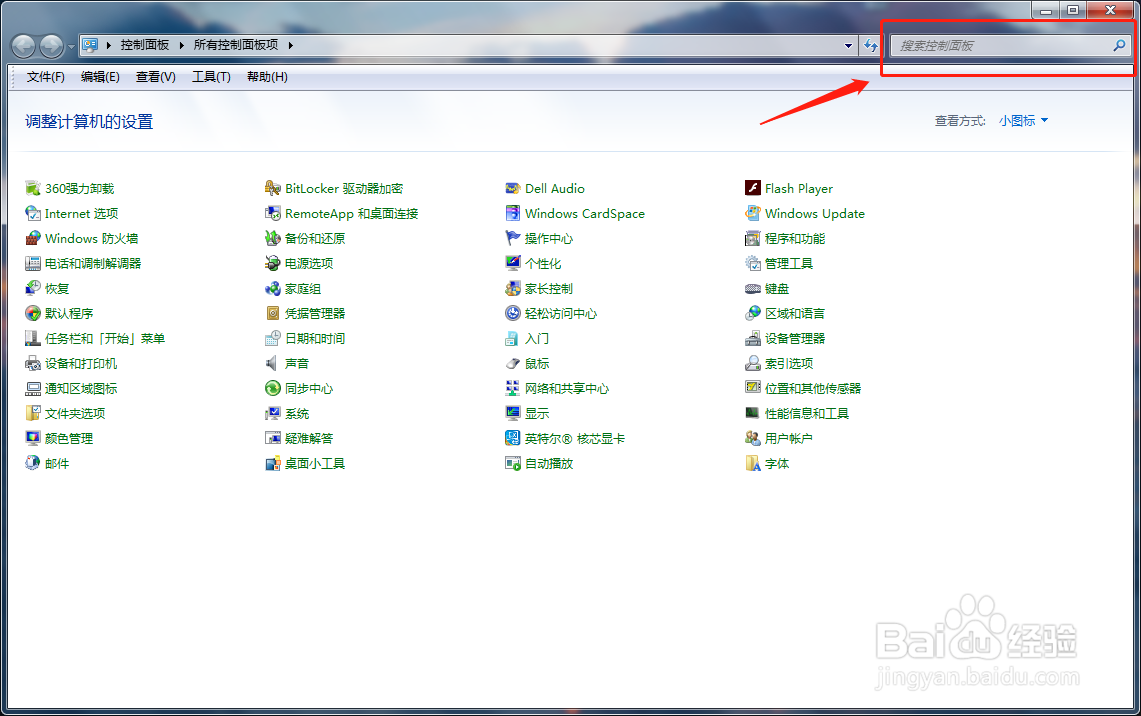Click the 操作中心 flag icon
Viewport: 1141px width, 716px height.
pyautogui.click(x=513, y=239)
